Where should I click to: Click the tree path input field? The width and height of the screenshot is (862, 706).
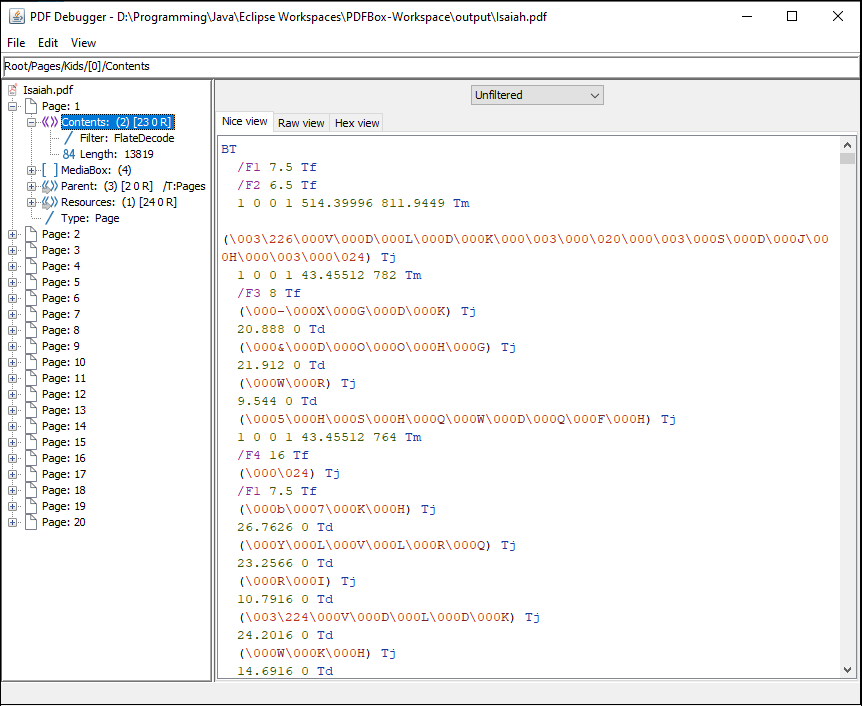(431, 67)
